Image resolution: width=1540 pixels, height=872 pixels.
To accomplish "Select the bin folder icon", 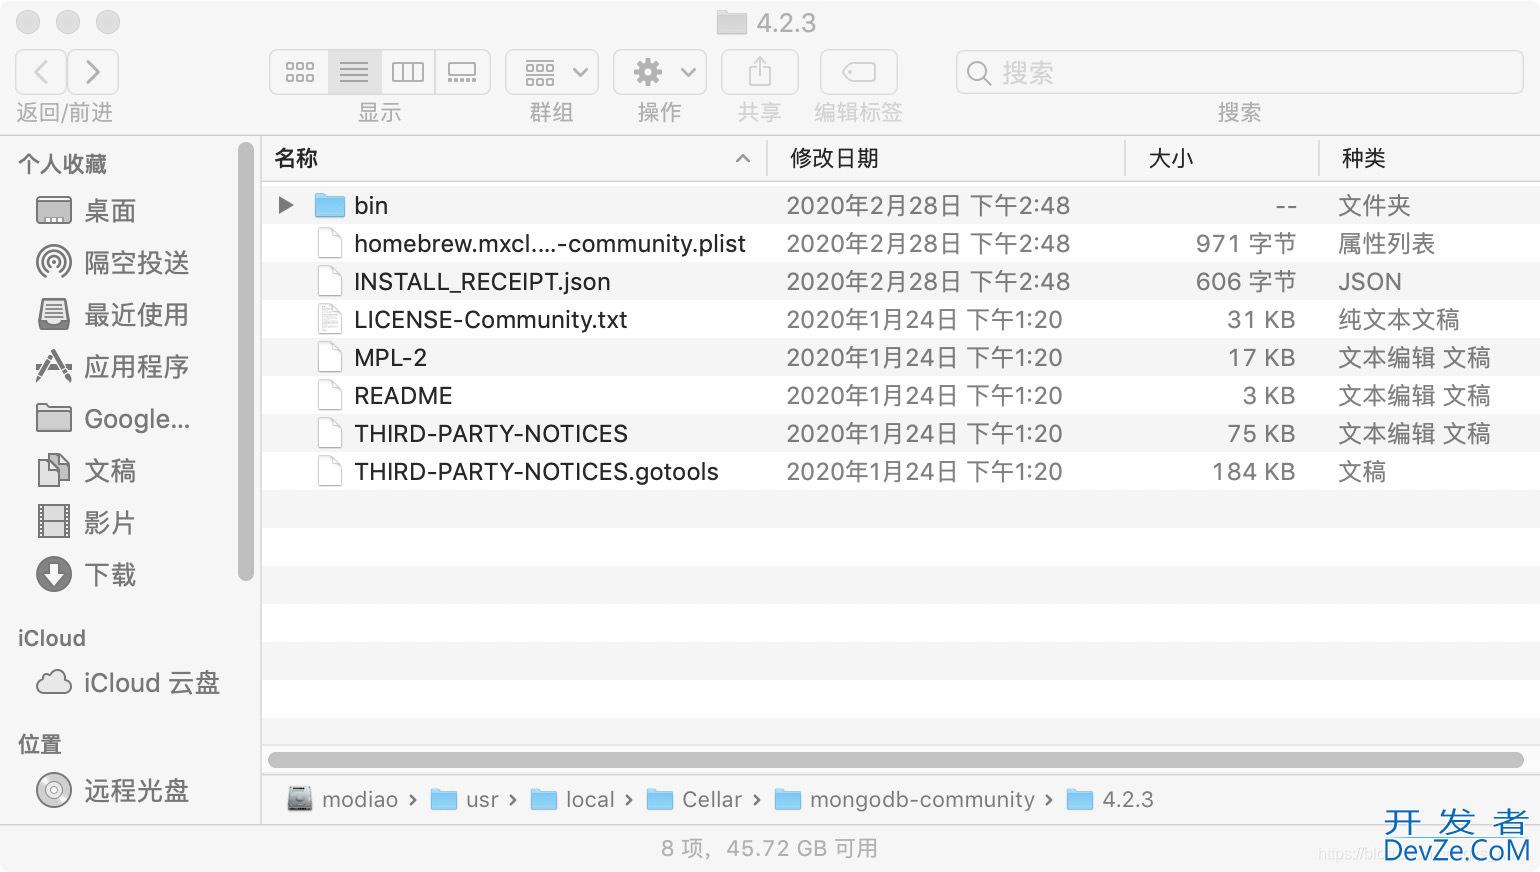I will point(329,205).
